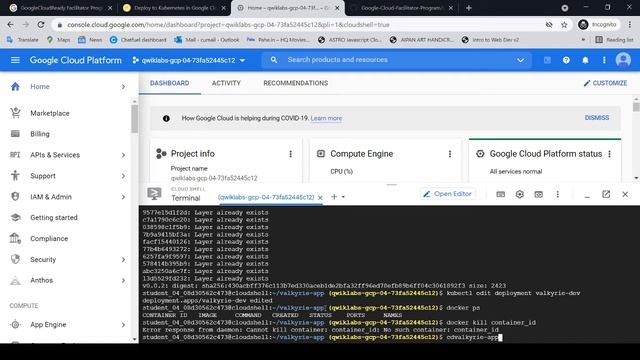Switch to the RECOMMENDATIONS tab
The width and height of the screenshot is (640, 360).
click(296, 83)
